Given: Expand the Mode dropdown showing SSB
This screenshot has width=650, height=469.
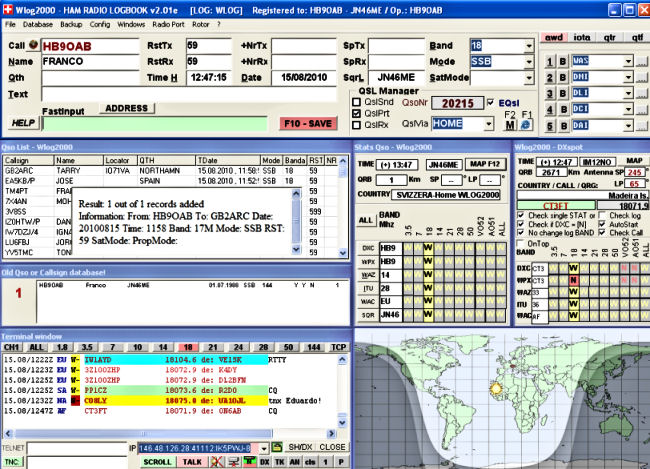Looking at the screenshot, I should (x=528, y=61).
